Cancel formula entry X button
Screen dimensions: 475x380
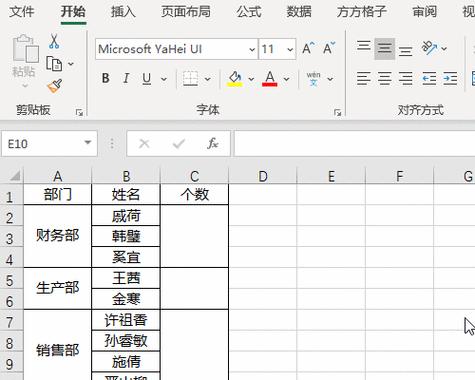(x=144, y=144)
